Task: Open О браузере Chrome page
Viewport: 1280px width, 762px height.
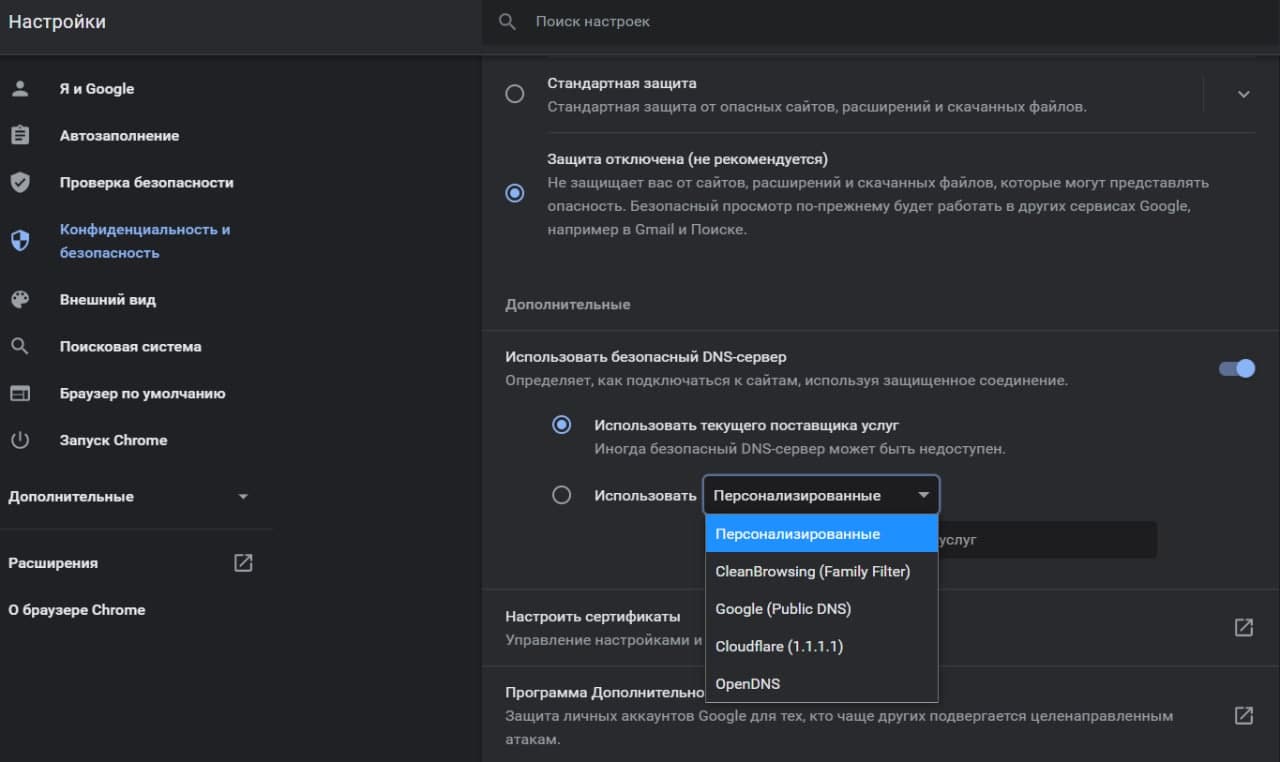Action: tap(77, 609)
